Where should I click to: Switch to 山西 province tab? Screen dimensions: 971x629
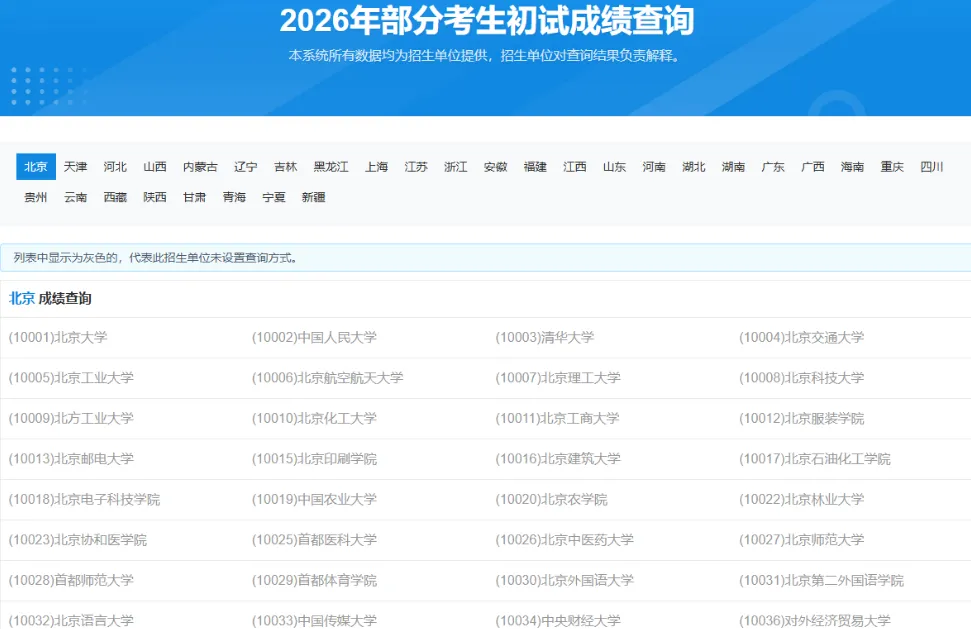click(x=155, y=167)
